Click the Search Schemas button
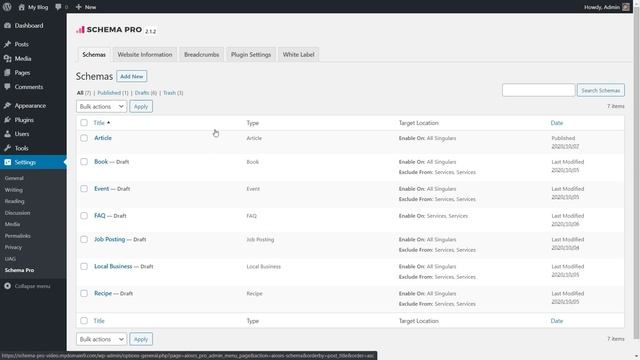This screenshot has width=640, height=360. coord(601,90)
